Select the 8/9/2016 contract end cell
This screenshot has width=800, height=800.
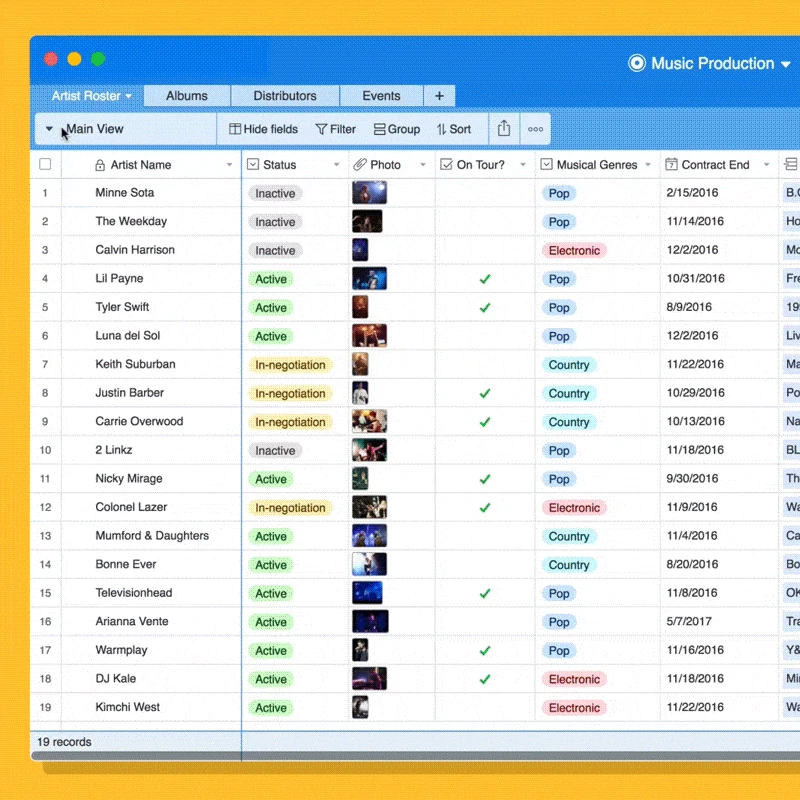[719, 307]
